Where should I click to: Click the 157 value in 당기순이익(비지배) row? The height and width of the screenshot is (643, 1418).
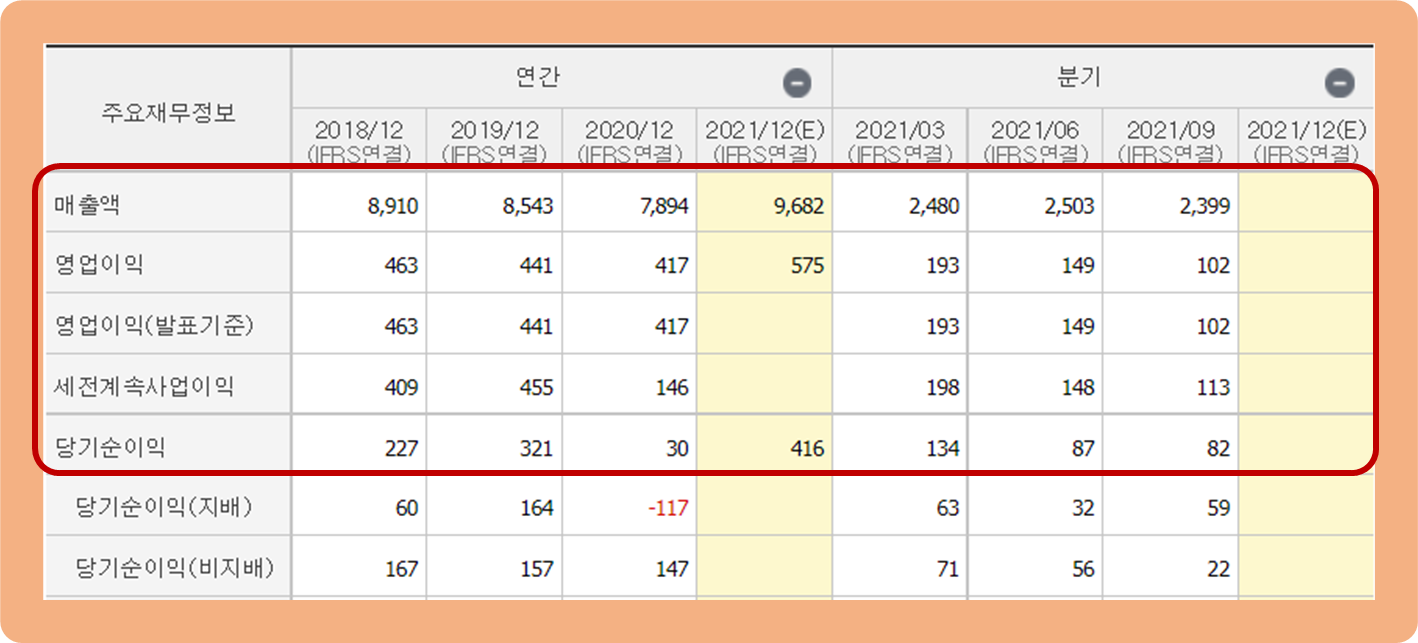coord(536,569)
